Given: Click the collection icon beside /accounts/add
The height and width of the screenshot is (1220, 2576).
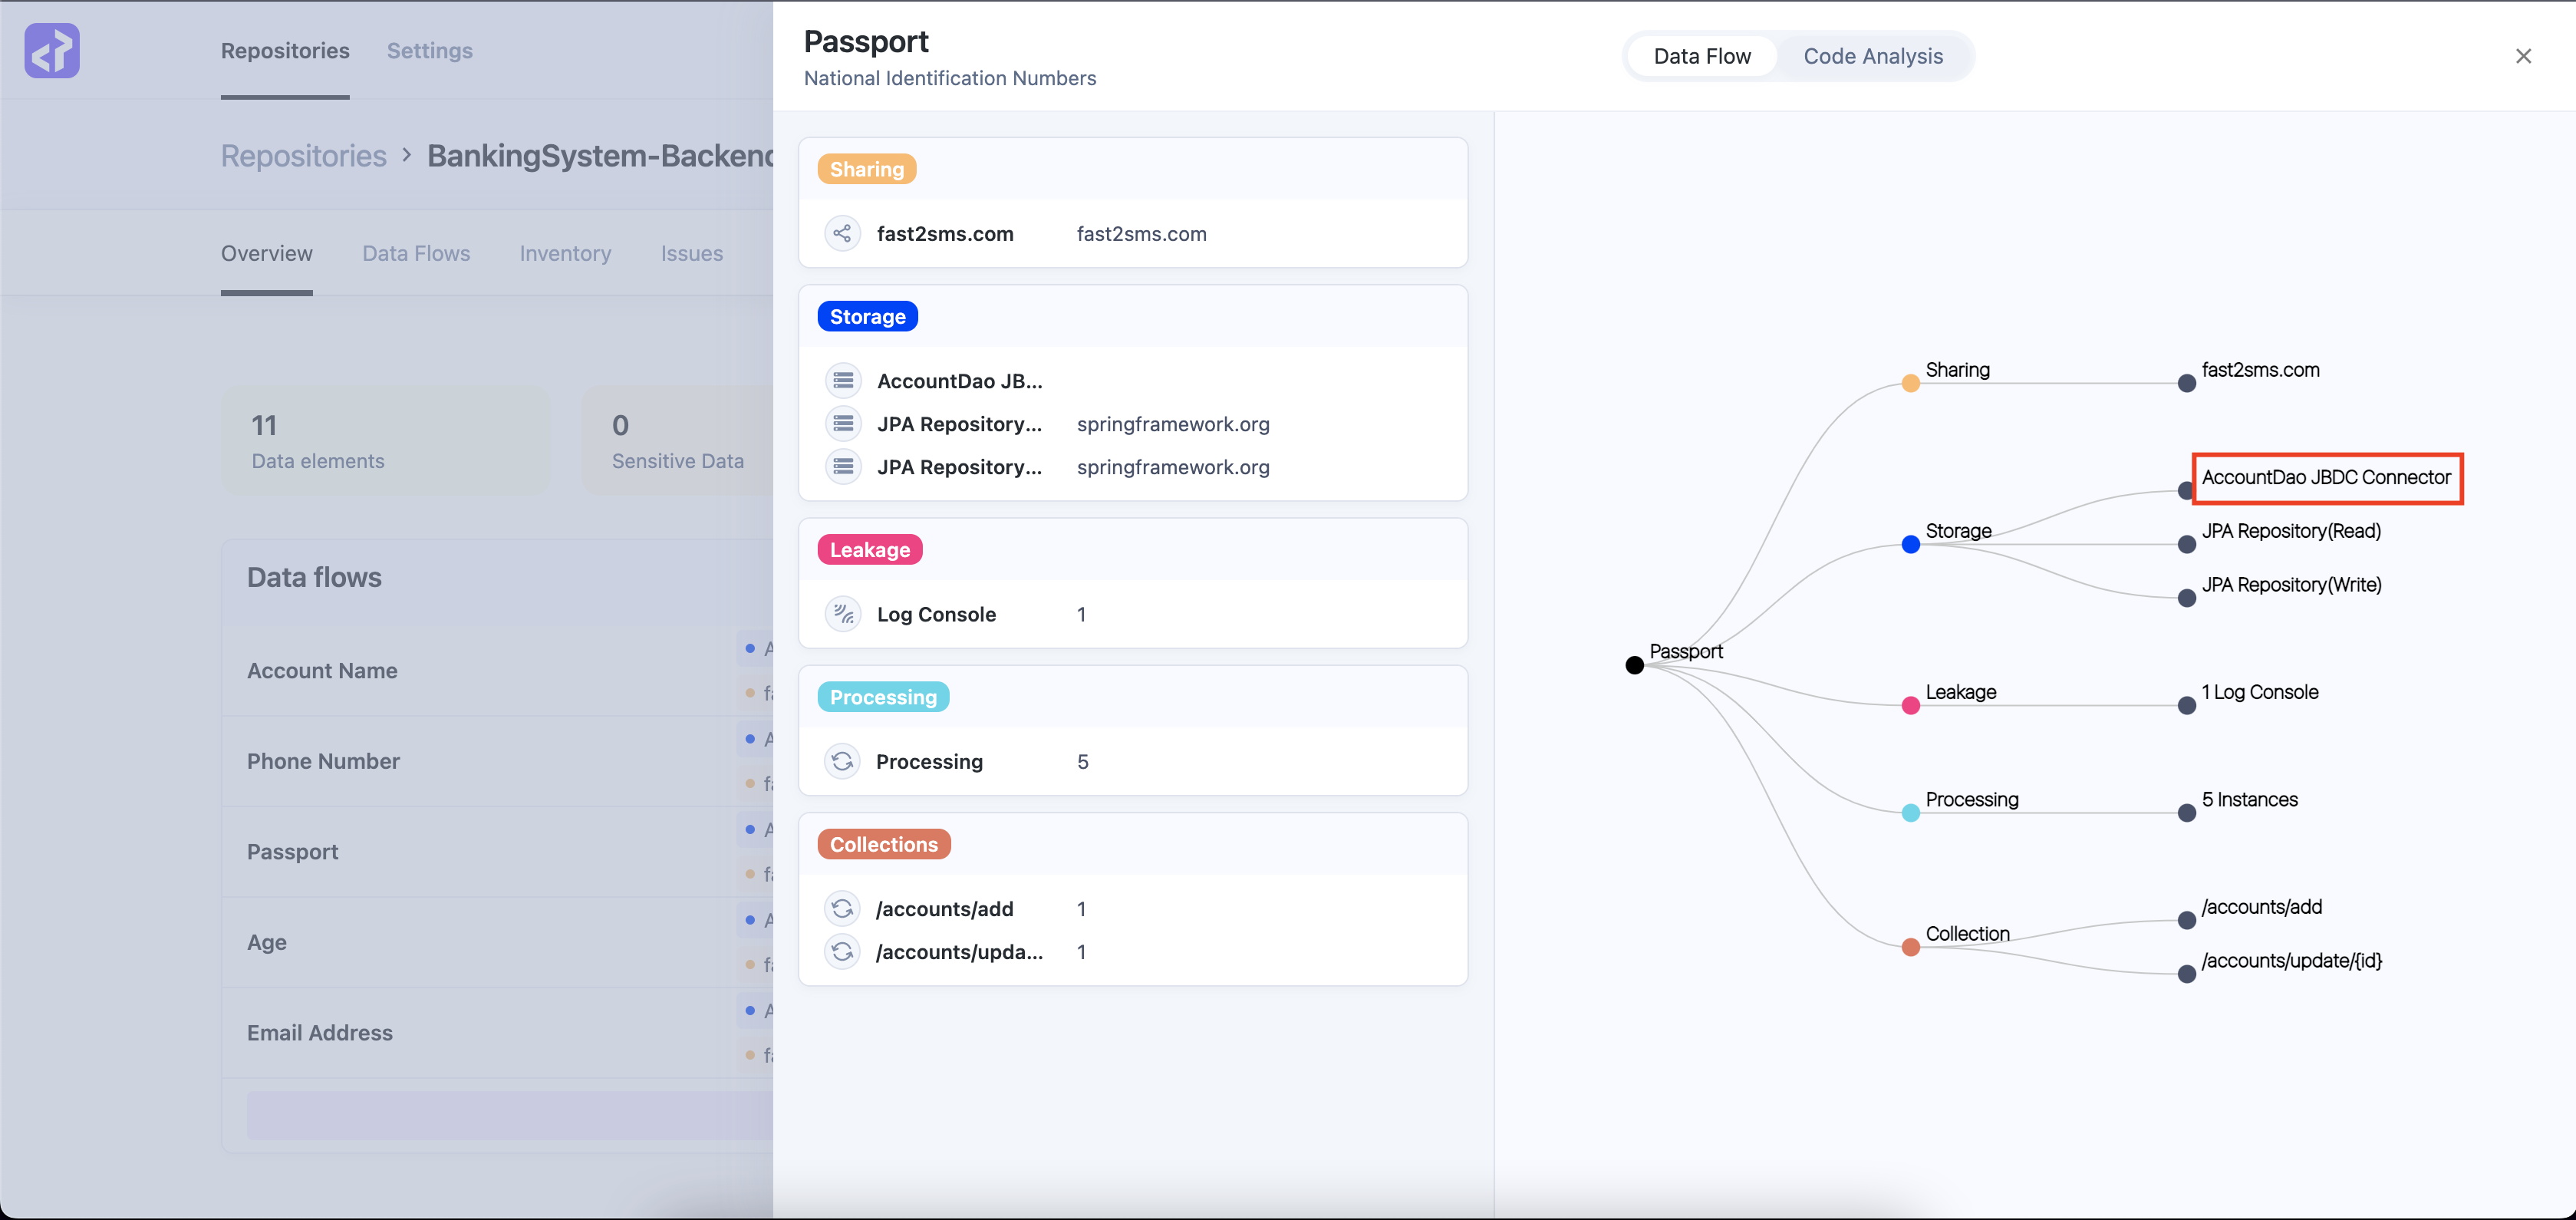Looking at the screenshot, I should 843,908.
